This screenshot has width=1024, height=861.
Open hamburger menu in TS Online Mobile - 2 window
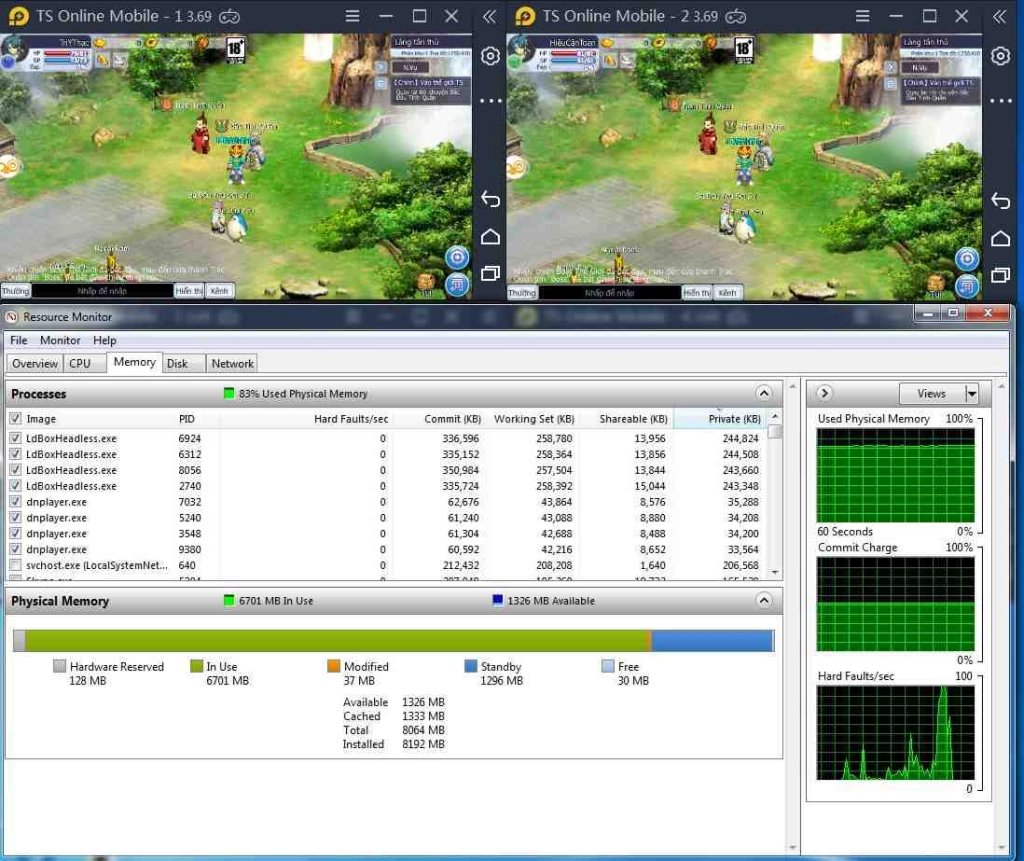[862, 16]
